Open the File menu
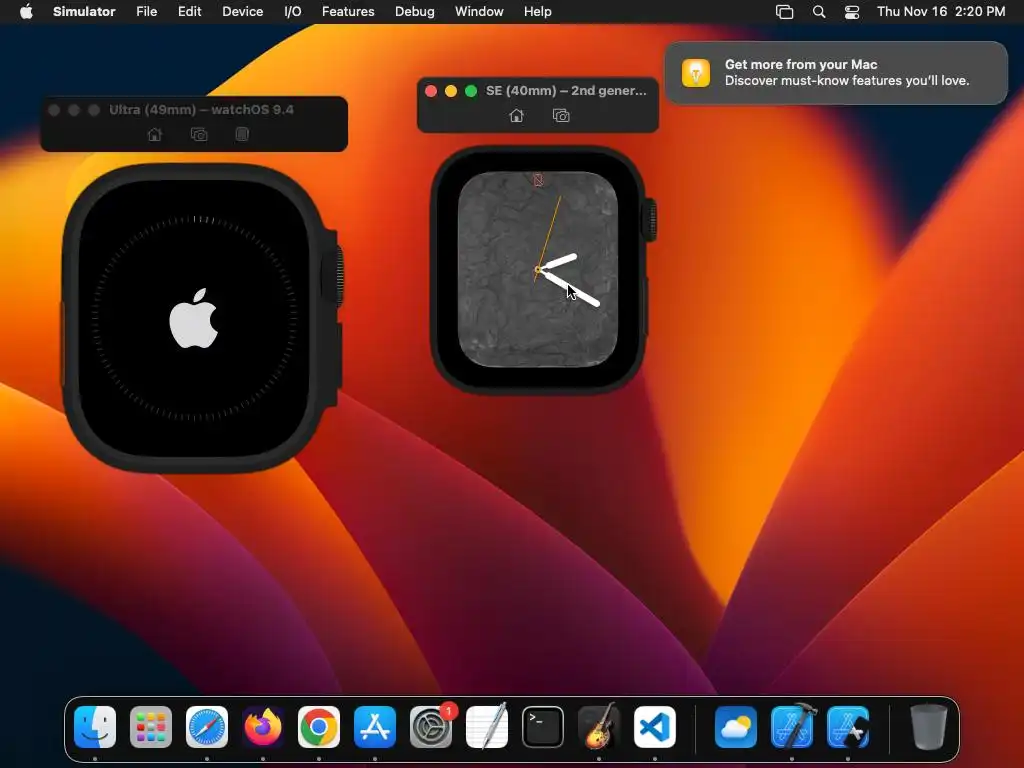This screenshot has height=768, width=1024. pos(146,11)
